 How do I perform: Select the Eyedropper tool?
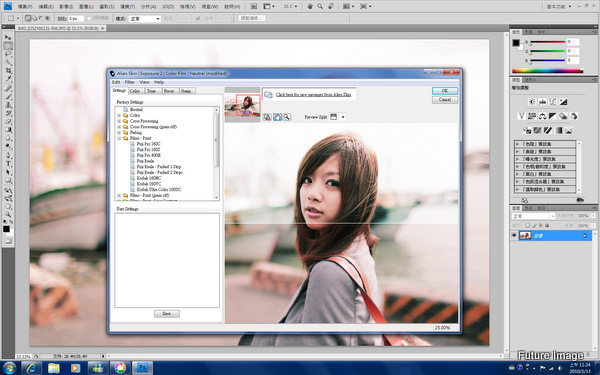click(x=8, y=79)
